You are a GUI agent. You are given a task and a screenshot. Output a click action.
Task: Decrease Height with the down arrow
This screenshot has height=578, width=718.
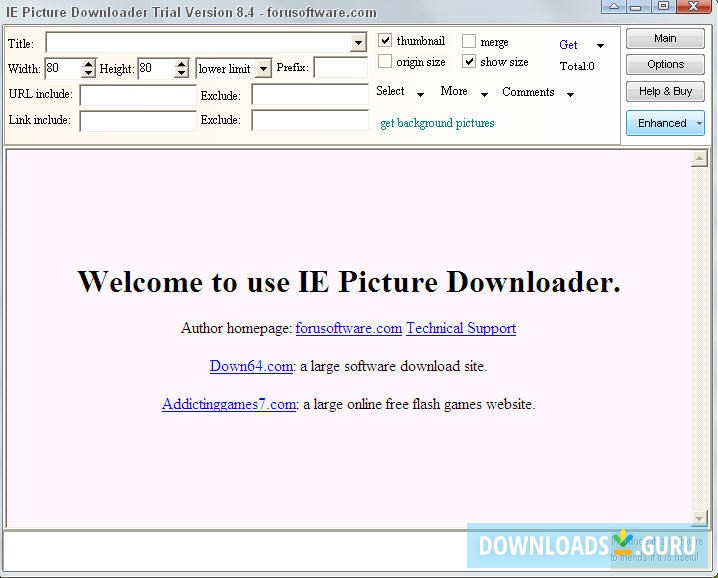[182, 73]
